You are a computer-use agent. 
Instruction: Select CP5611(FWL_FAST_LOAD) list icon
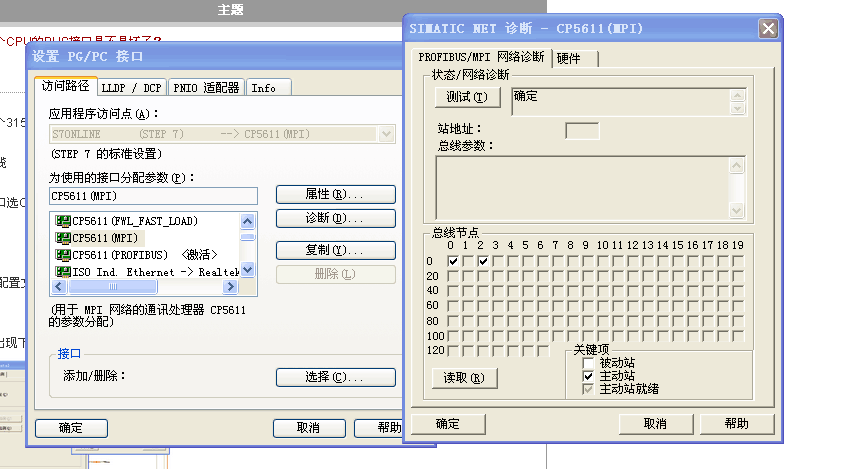[63, 221]
